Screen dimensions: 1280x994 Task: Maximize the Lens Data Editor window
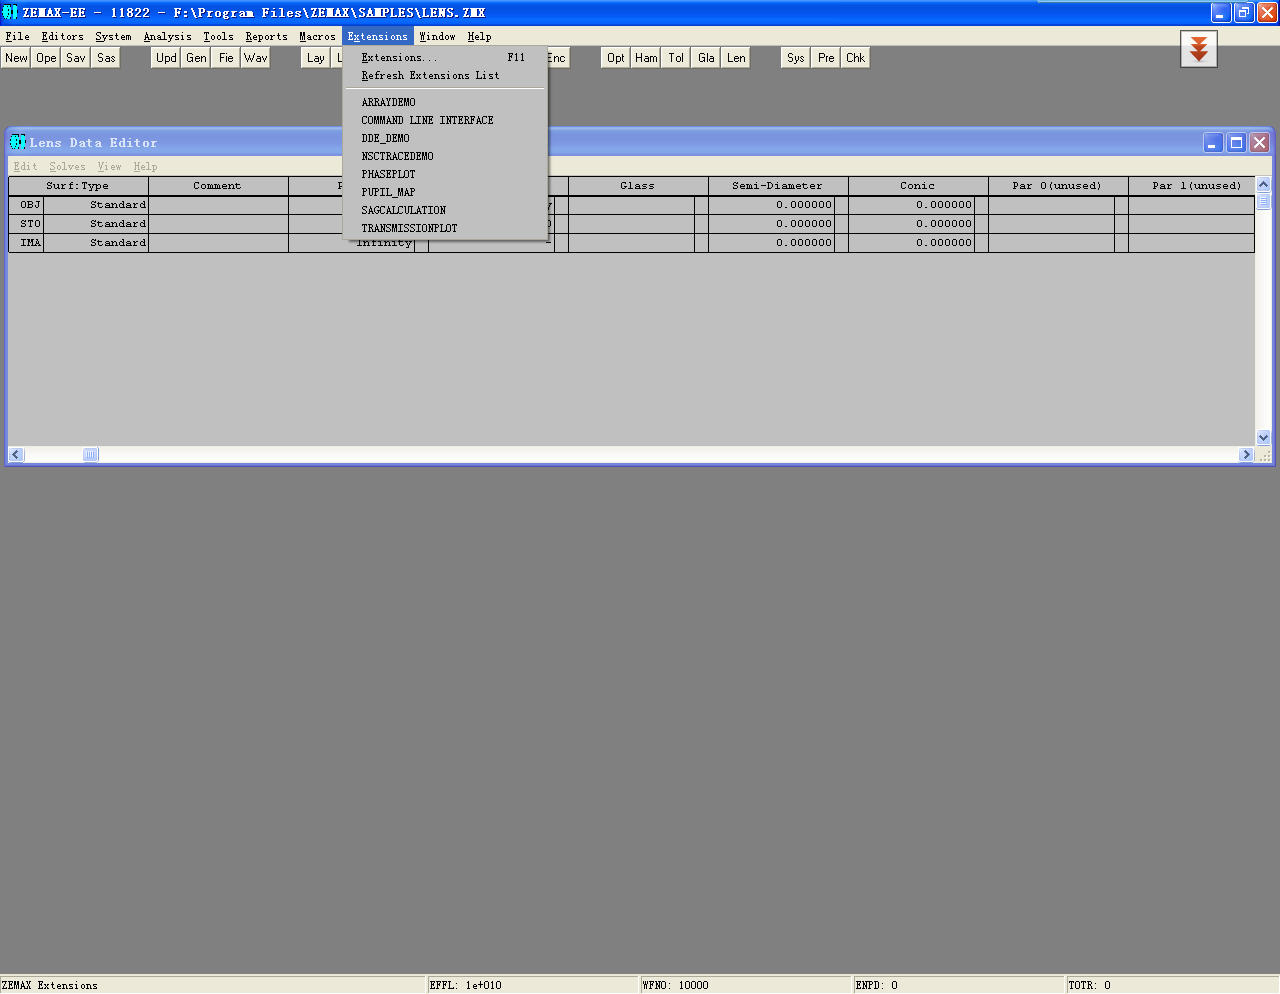(x=1236, y=142)
